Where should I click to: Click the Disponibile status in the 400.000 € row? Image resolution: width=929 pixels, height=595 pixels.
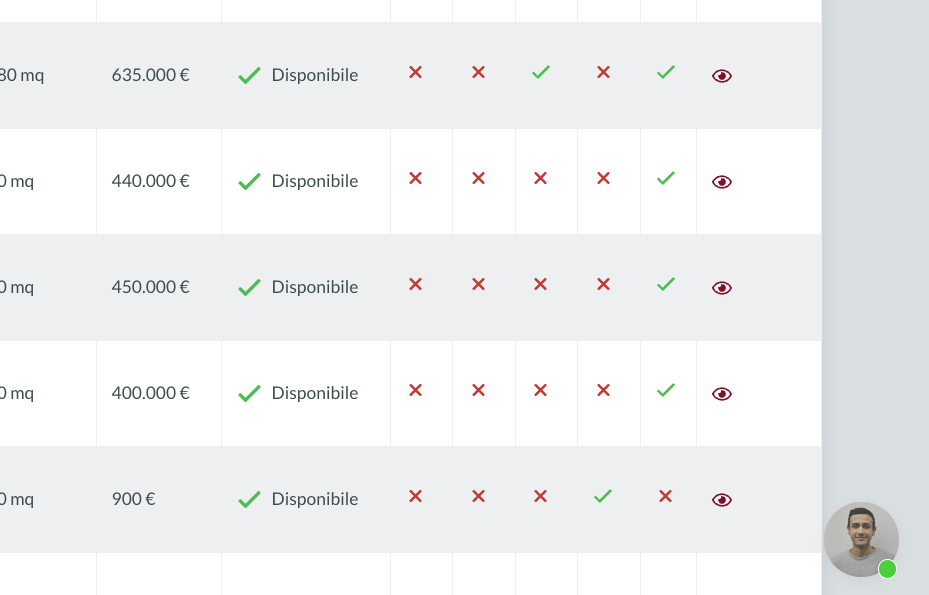click(315, 394)
